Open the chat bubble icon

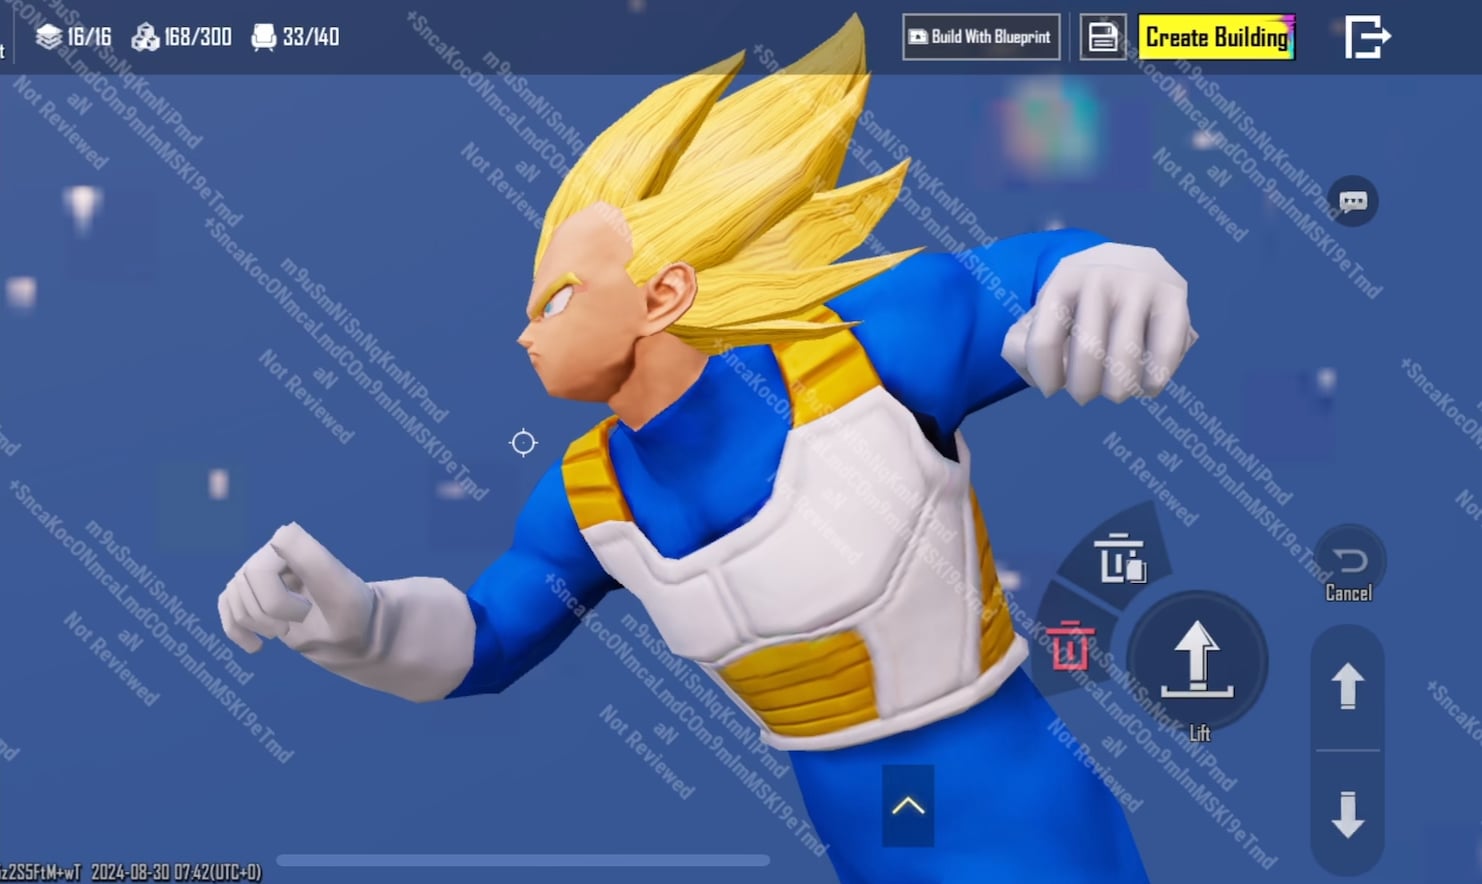coord(1353,201)
